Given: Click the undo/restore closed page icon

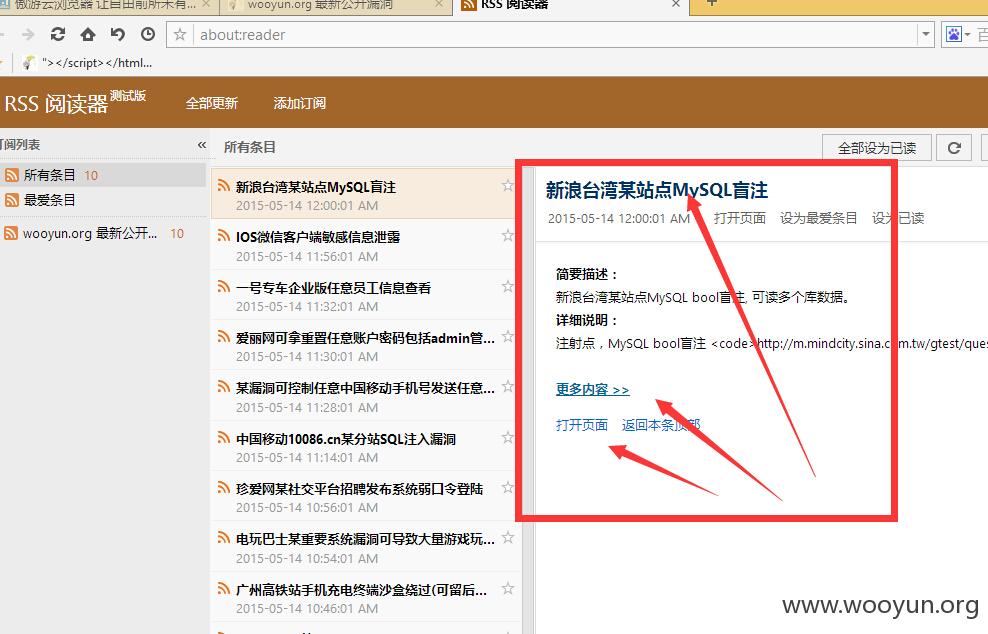Looking at the screenshot, I should (118, 34).
